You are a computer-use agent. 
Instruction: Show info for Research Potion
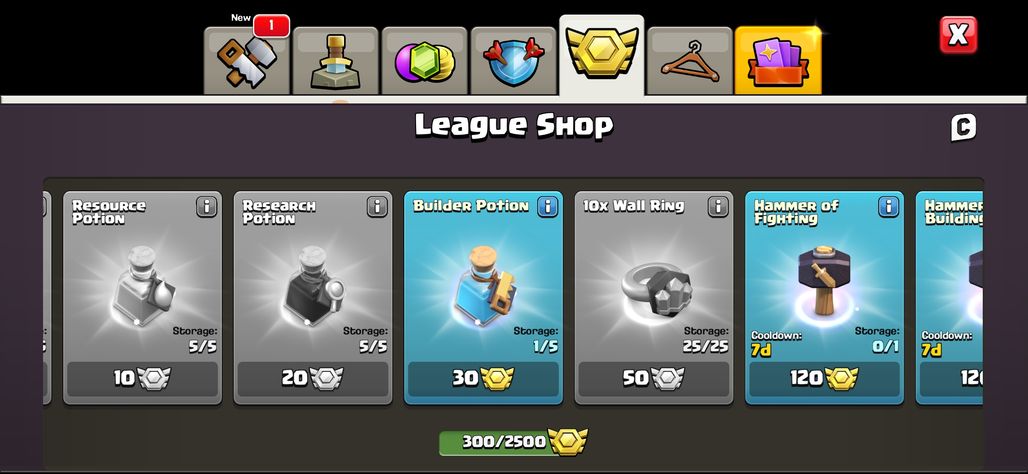click(x=377, y=207)
